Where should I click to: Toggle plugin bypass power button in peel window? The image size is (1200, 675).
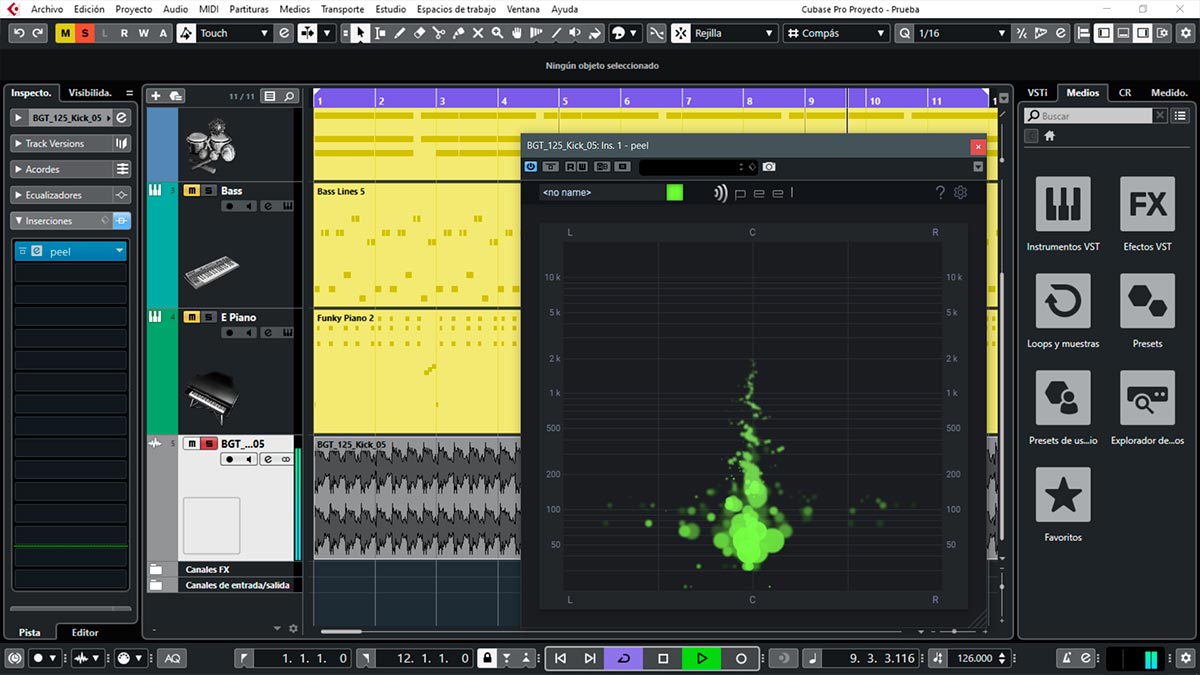click(x=531, y=167)
